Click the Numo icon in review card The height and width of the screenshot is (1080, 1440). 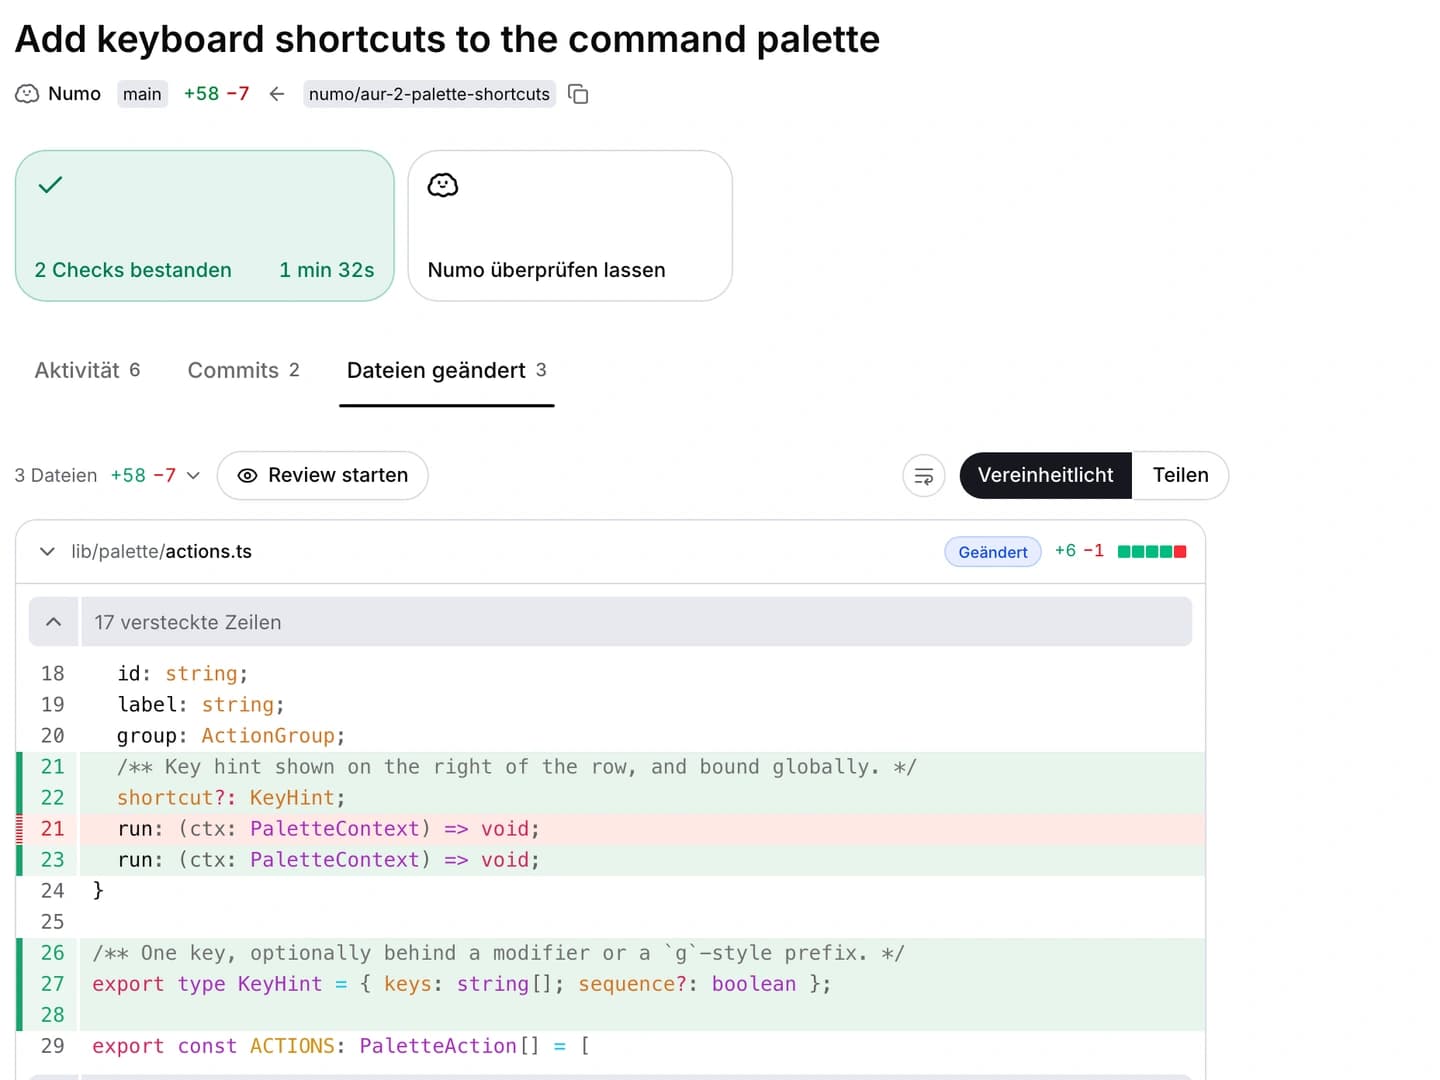point(443,185)
